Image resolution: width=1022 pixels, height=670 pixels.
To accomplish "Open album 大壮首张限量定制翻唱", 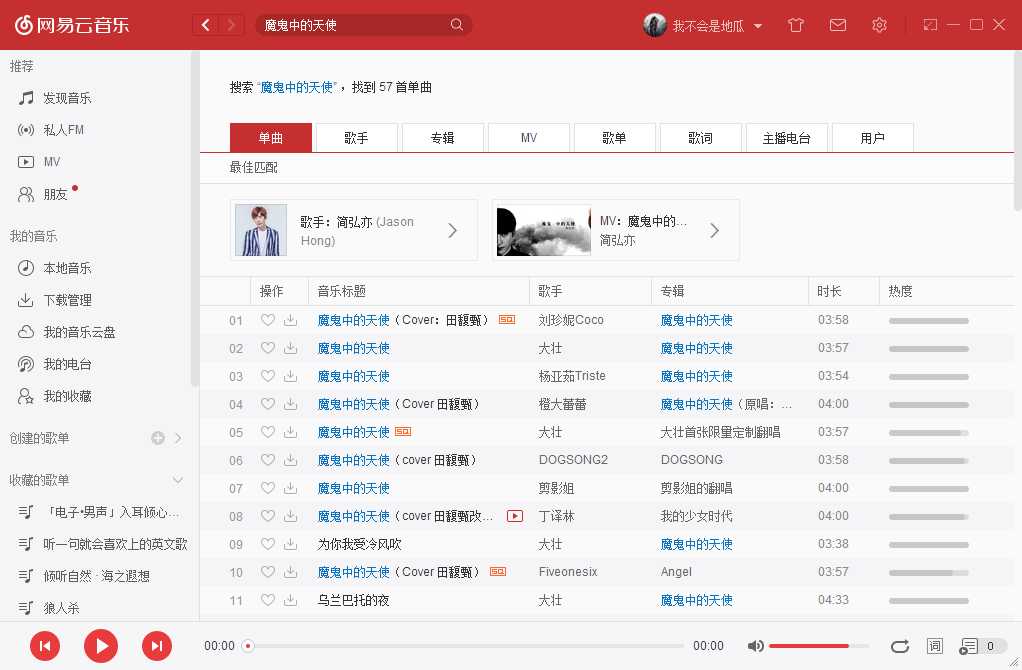I will [x=720, y=432].
